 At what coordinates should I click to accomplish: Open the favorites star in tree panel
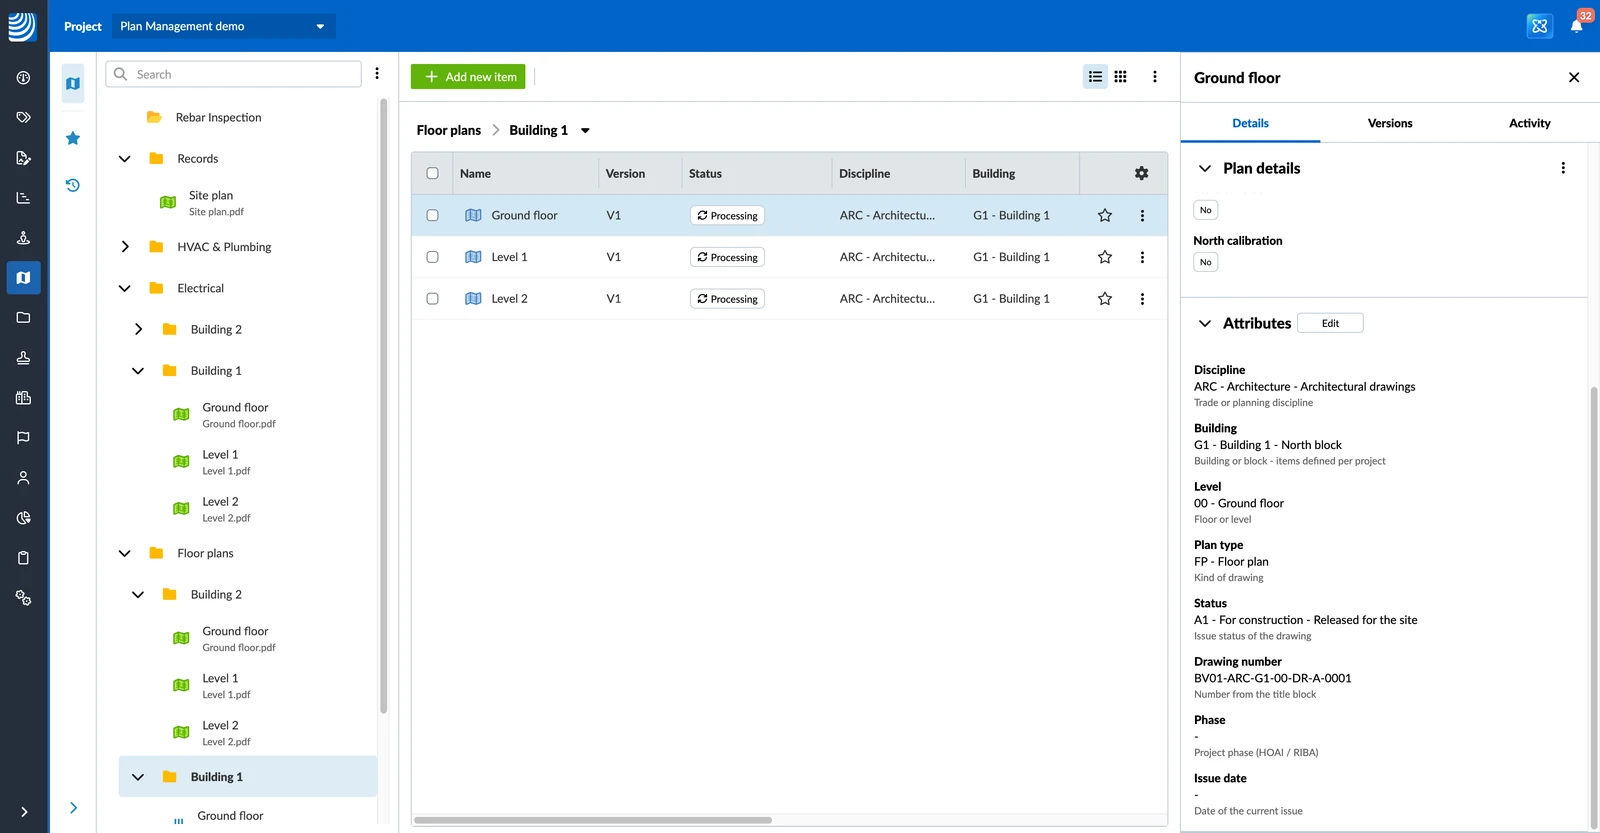73,139
